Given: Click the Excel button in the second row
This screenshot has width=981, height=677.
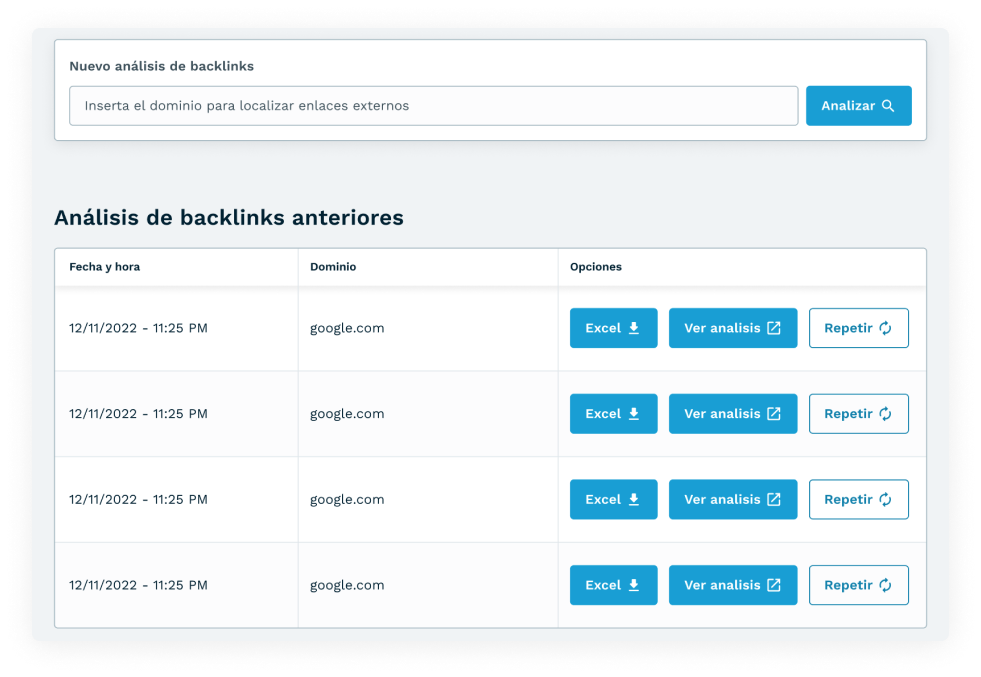Looking at the screenshot, I should 613,414.
